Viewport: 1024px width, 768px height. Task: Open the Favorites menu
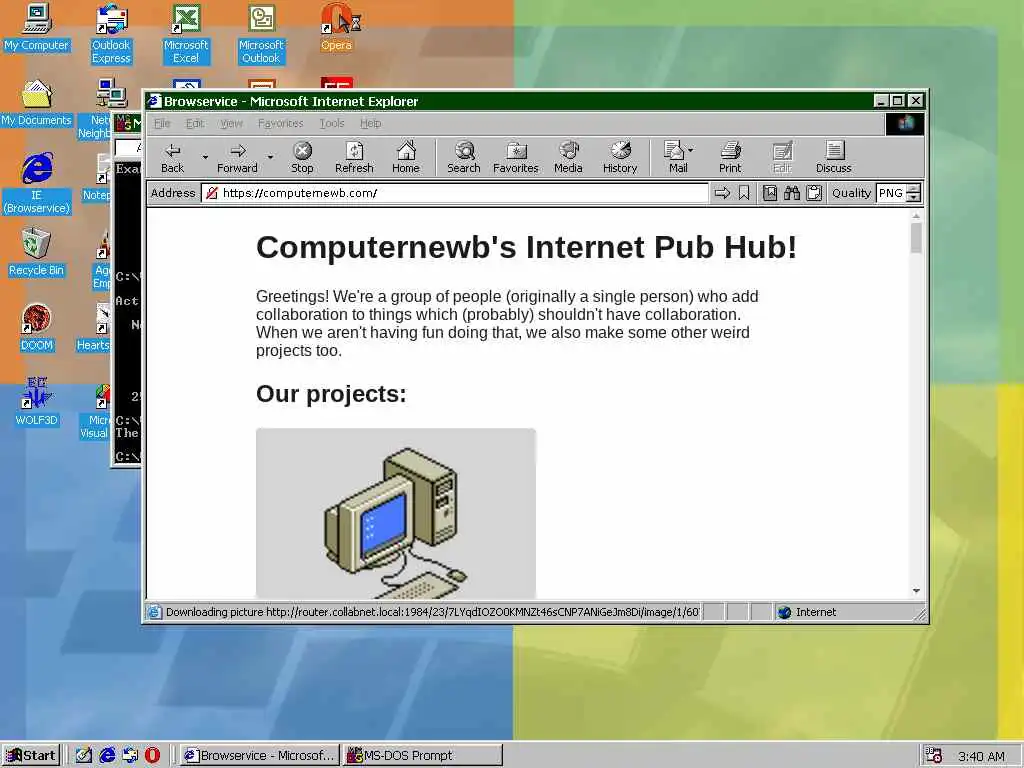(x=281, y=123)
